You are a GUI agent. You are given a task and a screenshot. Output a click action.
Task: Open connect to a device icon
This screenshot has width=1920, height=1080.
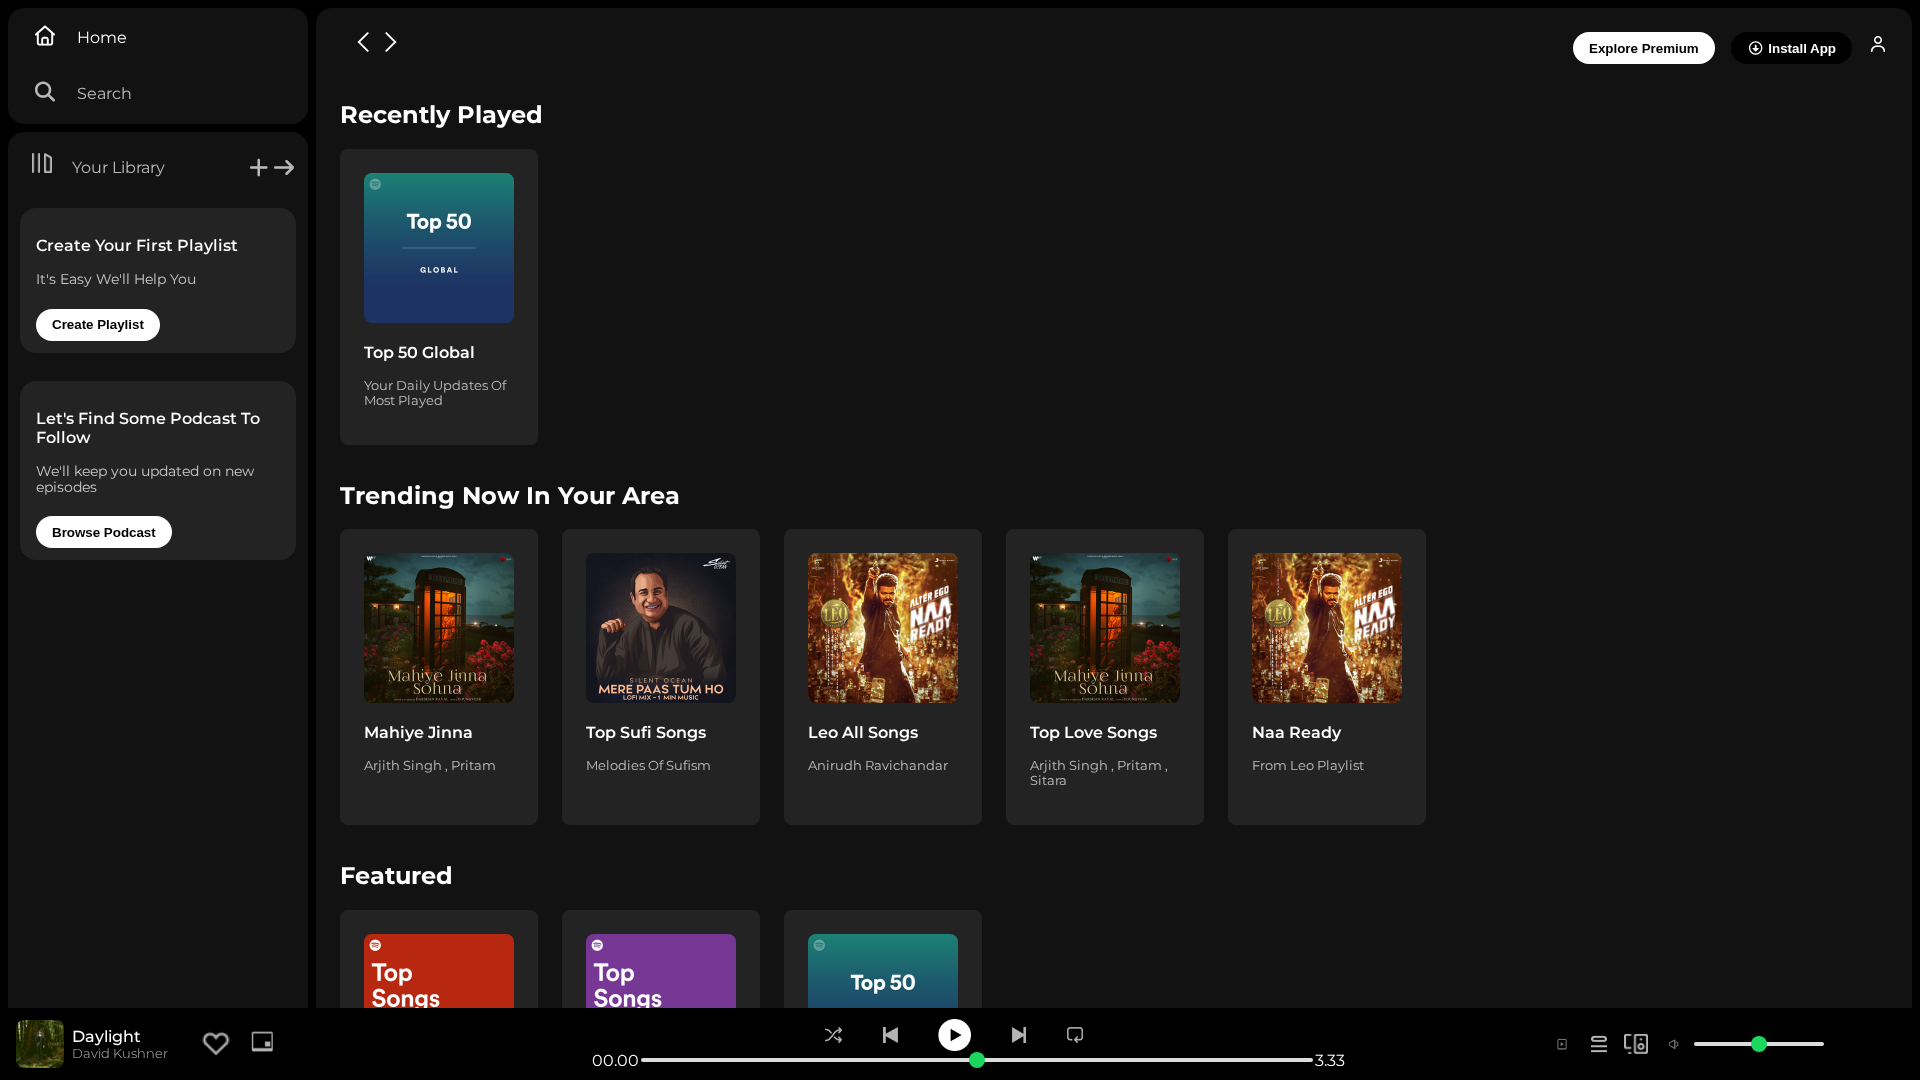pos(1636,1044)
